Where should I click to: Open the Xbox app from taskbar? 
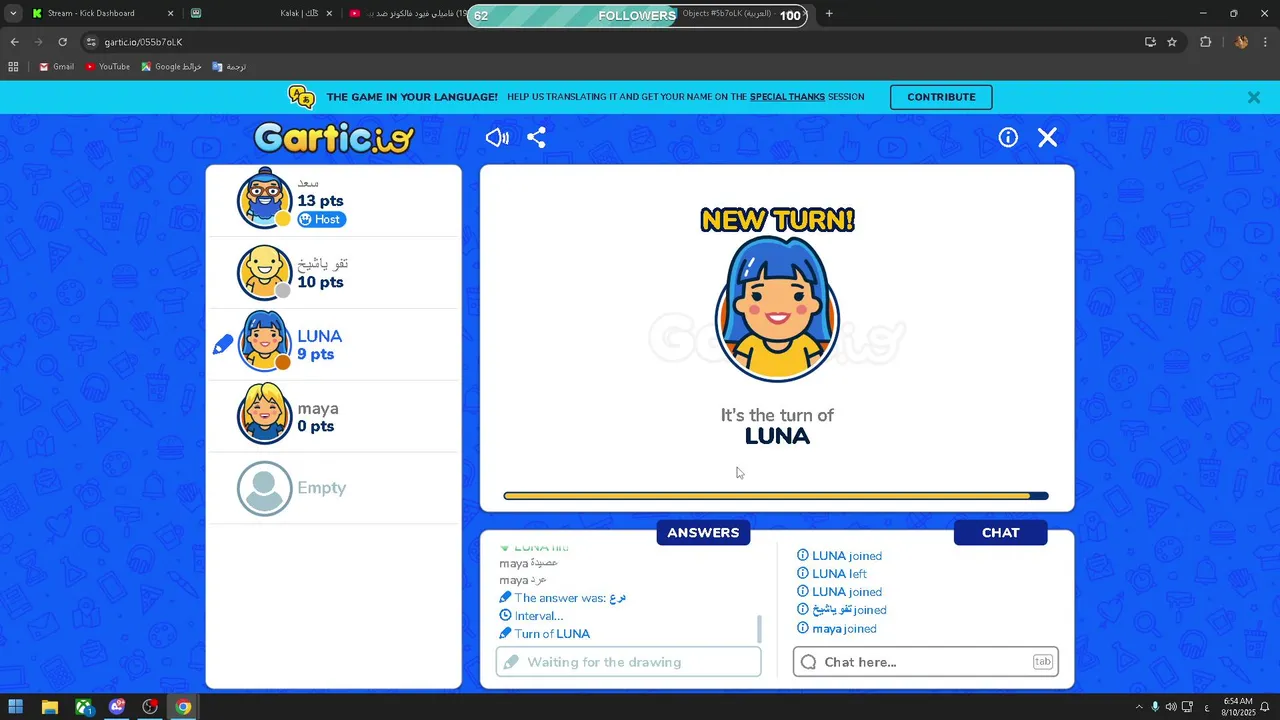(x=84, y=707)
